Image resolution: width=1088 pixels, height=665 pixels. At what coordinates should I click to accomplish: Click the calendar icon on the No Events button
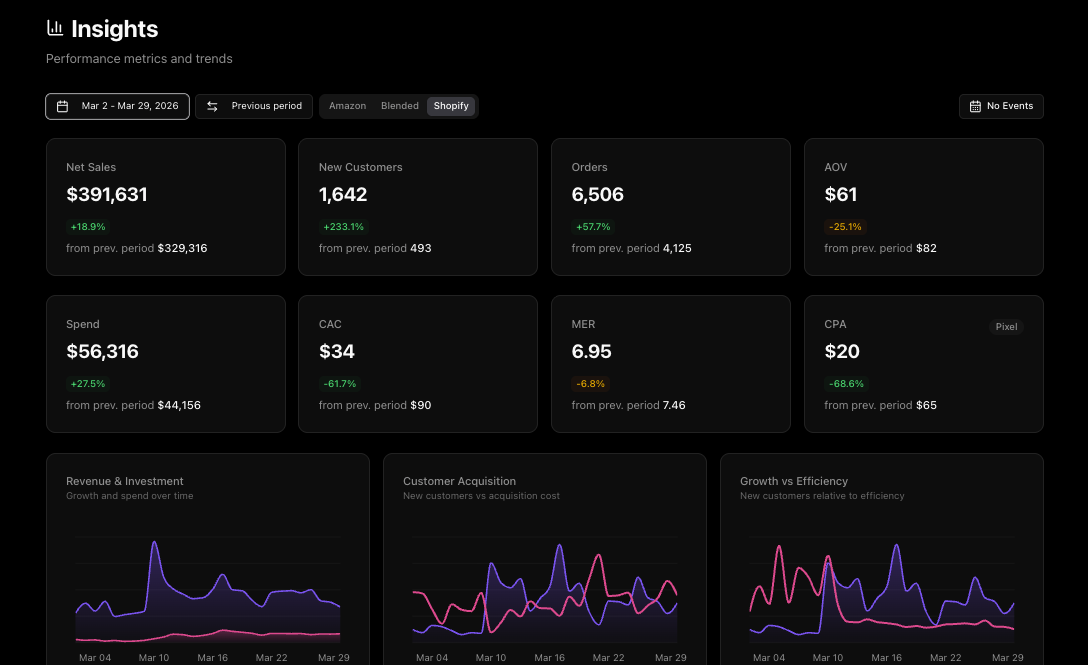click(x=975, y=105)
